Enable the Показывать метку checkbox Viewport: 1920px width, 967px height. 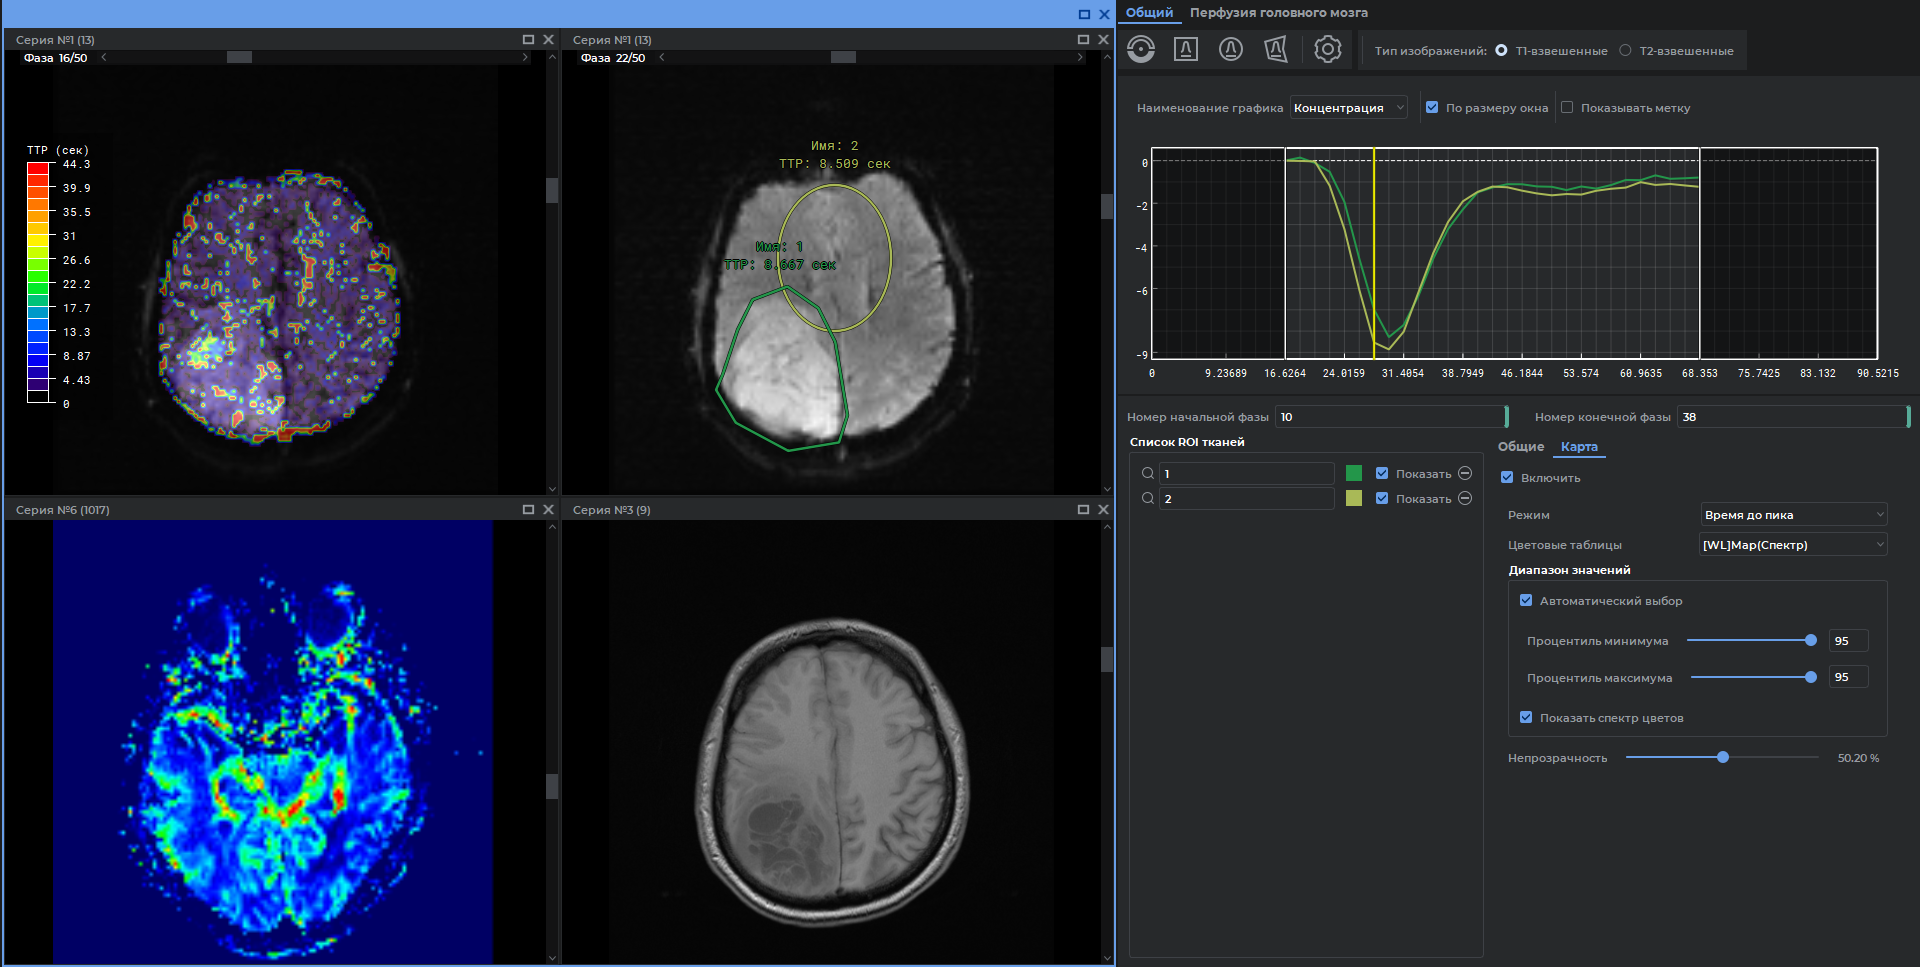point(1567,108)
